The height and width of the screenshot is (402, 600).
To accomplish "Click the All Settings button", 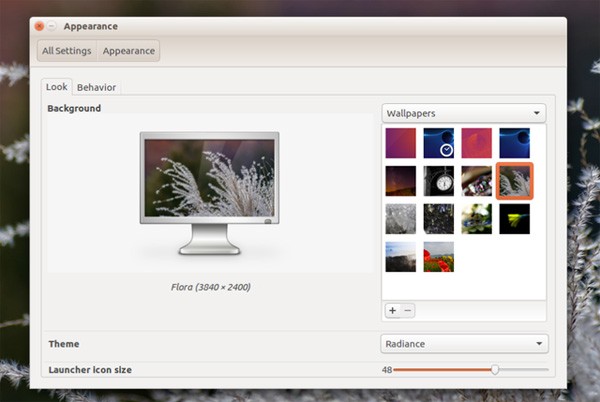I will pos(67,51).
